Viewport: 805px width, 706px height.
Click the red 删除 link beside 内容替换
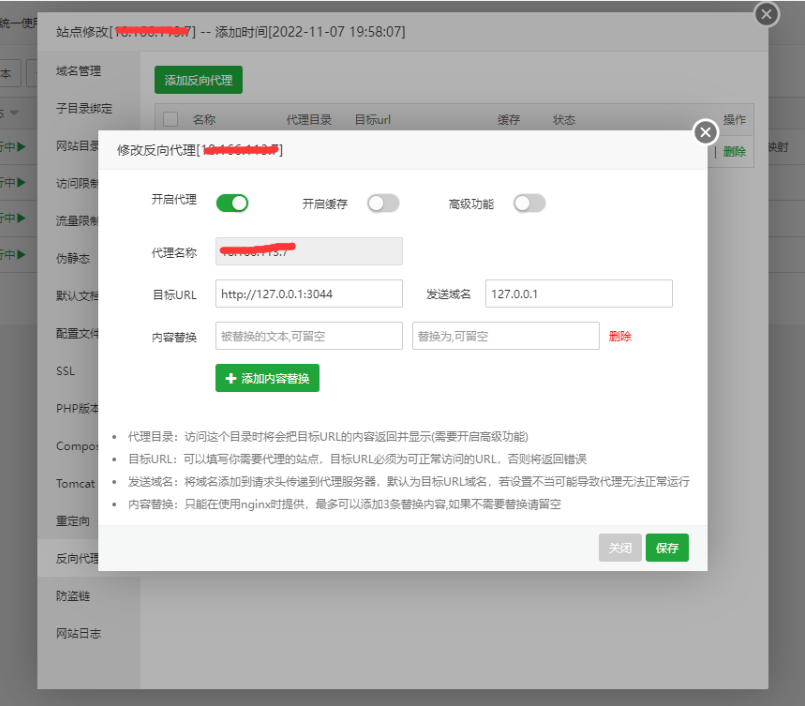pos(620,336)
